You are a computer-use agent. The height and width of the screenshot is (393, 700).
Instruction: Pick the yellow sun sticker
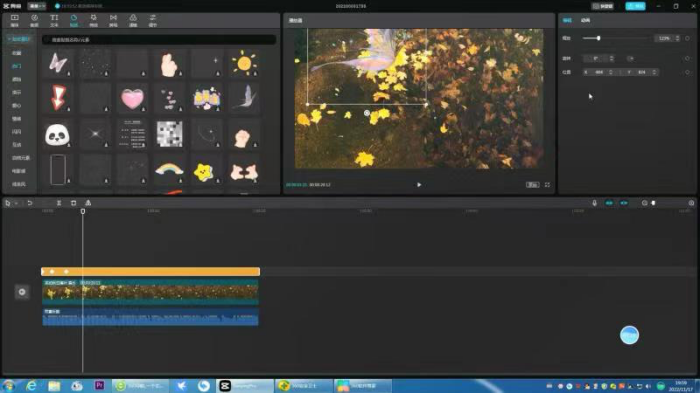tap(244, 63)
